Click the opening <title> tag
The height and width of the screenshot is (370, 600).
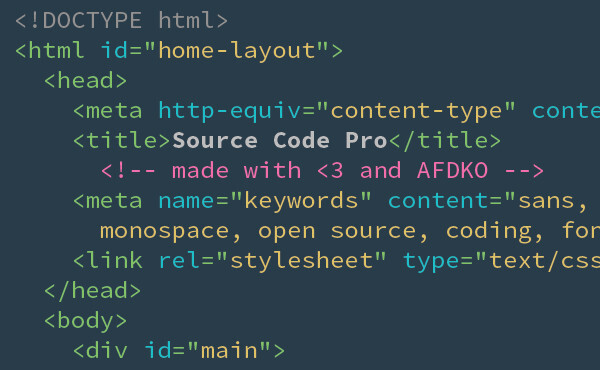(122, 140)
